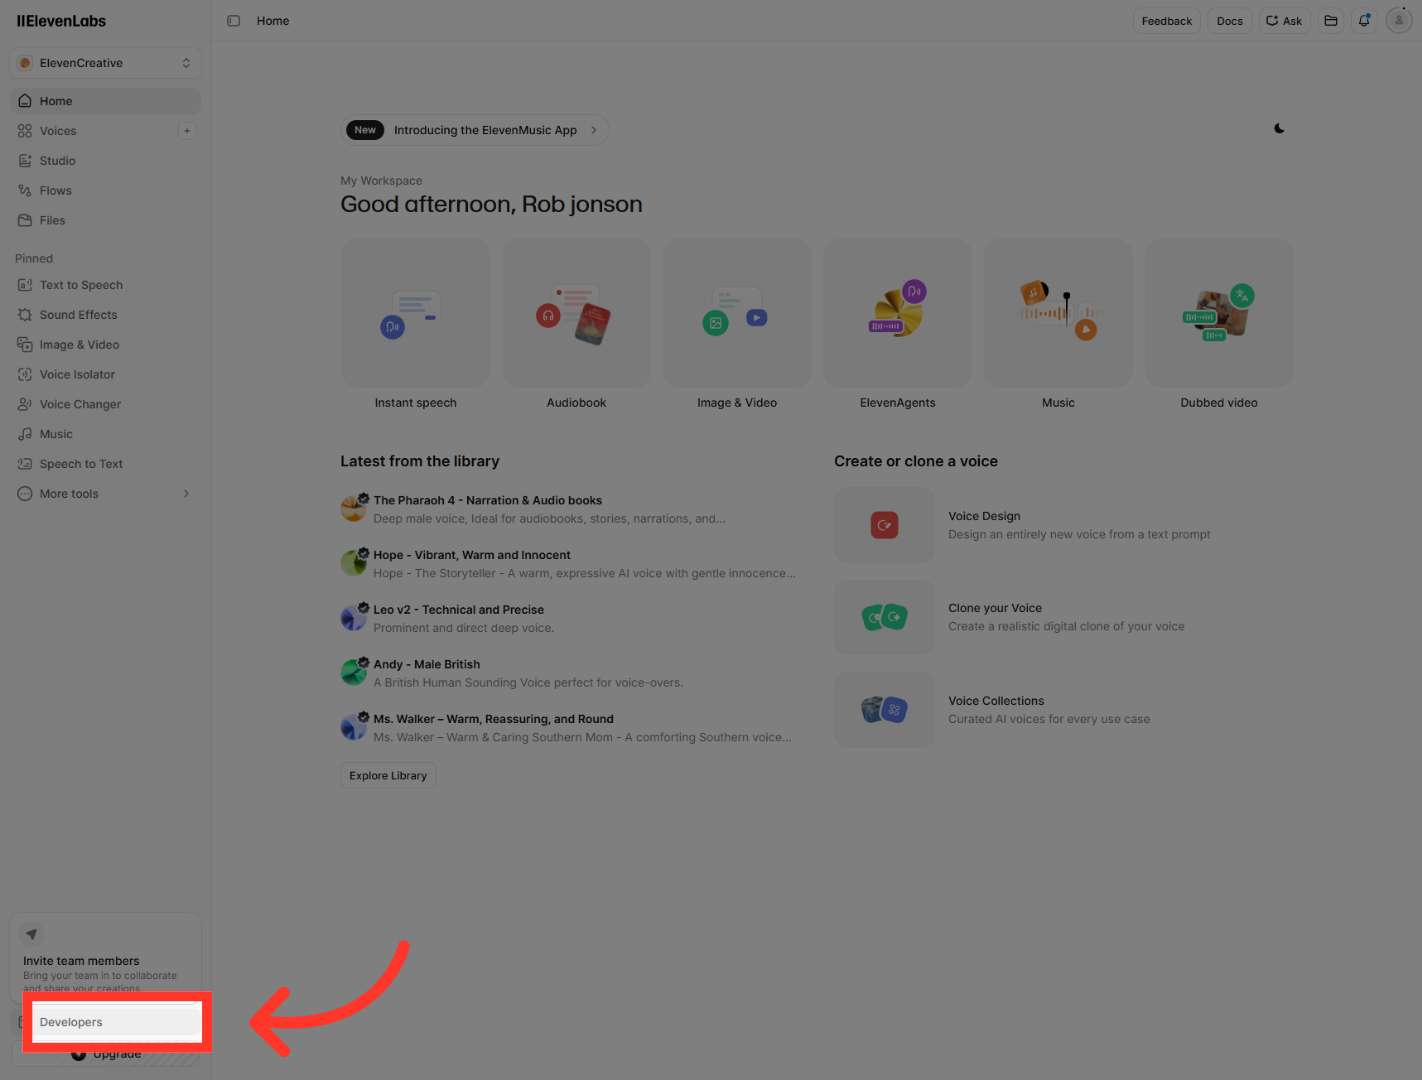Open The Pharaoh 4 voice entry
This screenshot has height=1080, width=1422.
568,509
